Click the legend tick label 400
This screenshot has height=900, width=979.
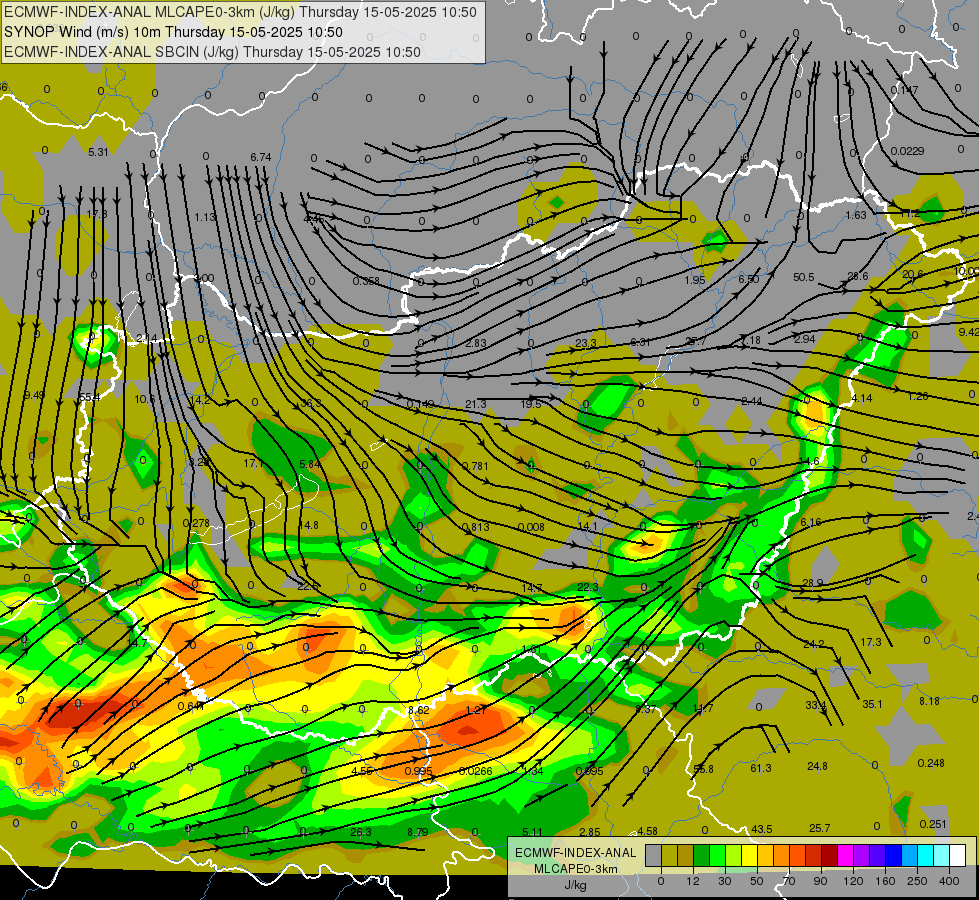(x=949, y=881)
